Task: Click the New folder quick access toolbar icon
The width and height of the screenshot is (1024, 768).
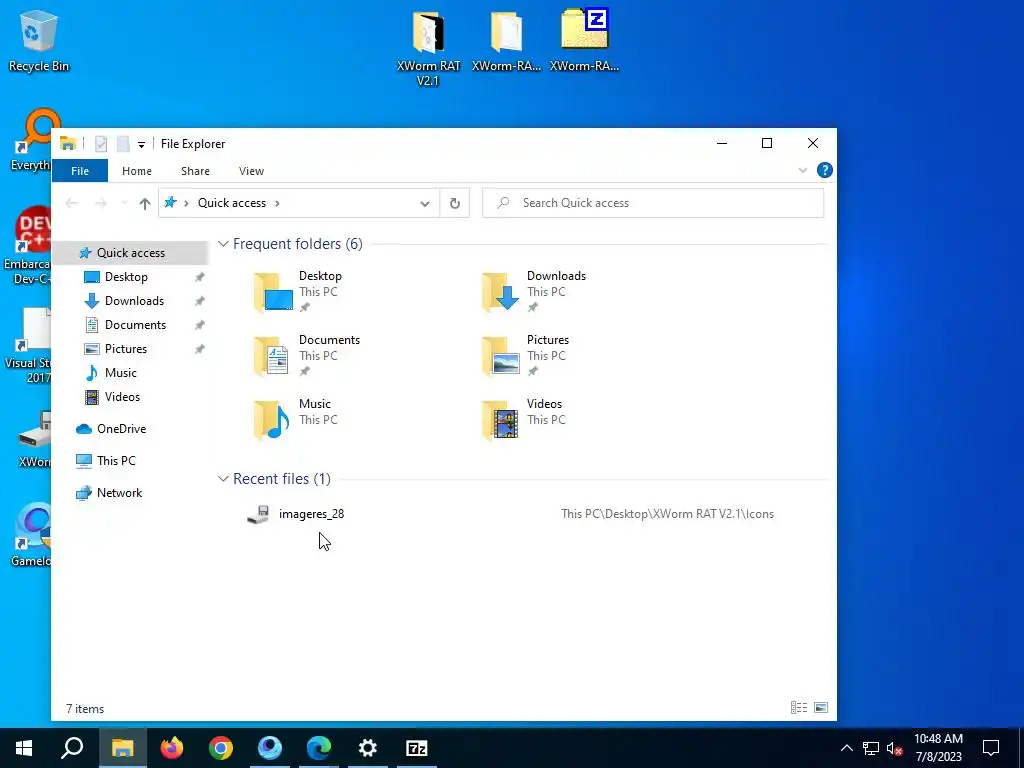Action: pos(123,144)
